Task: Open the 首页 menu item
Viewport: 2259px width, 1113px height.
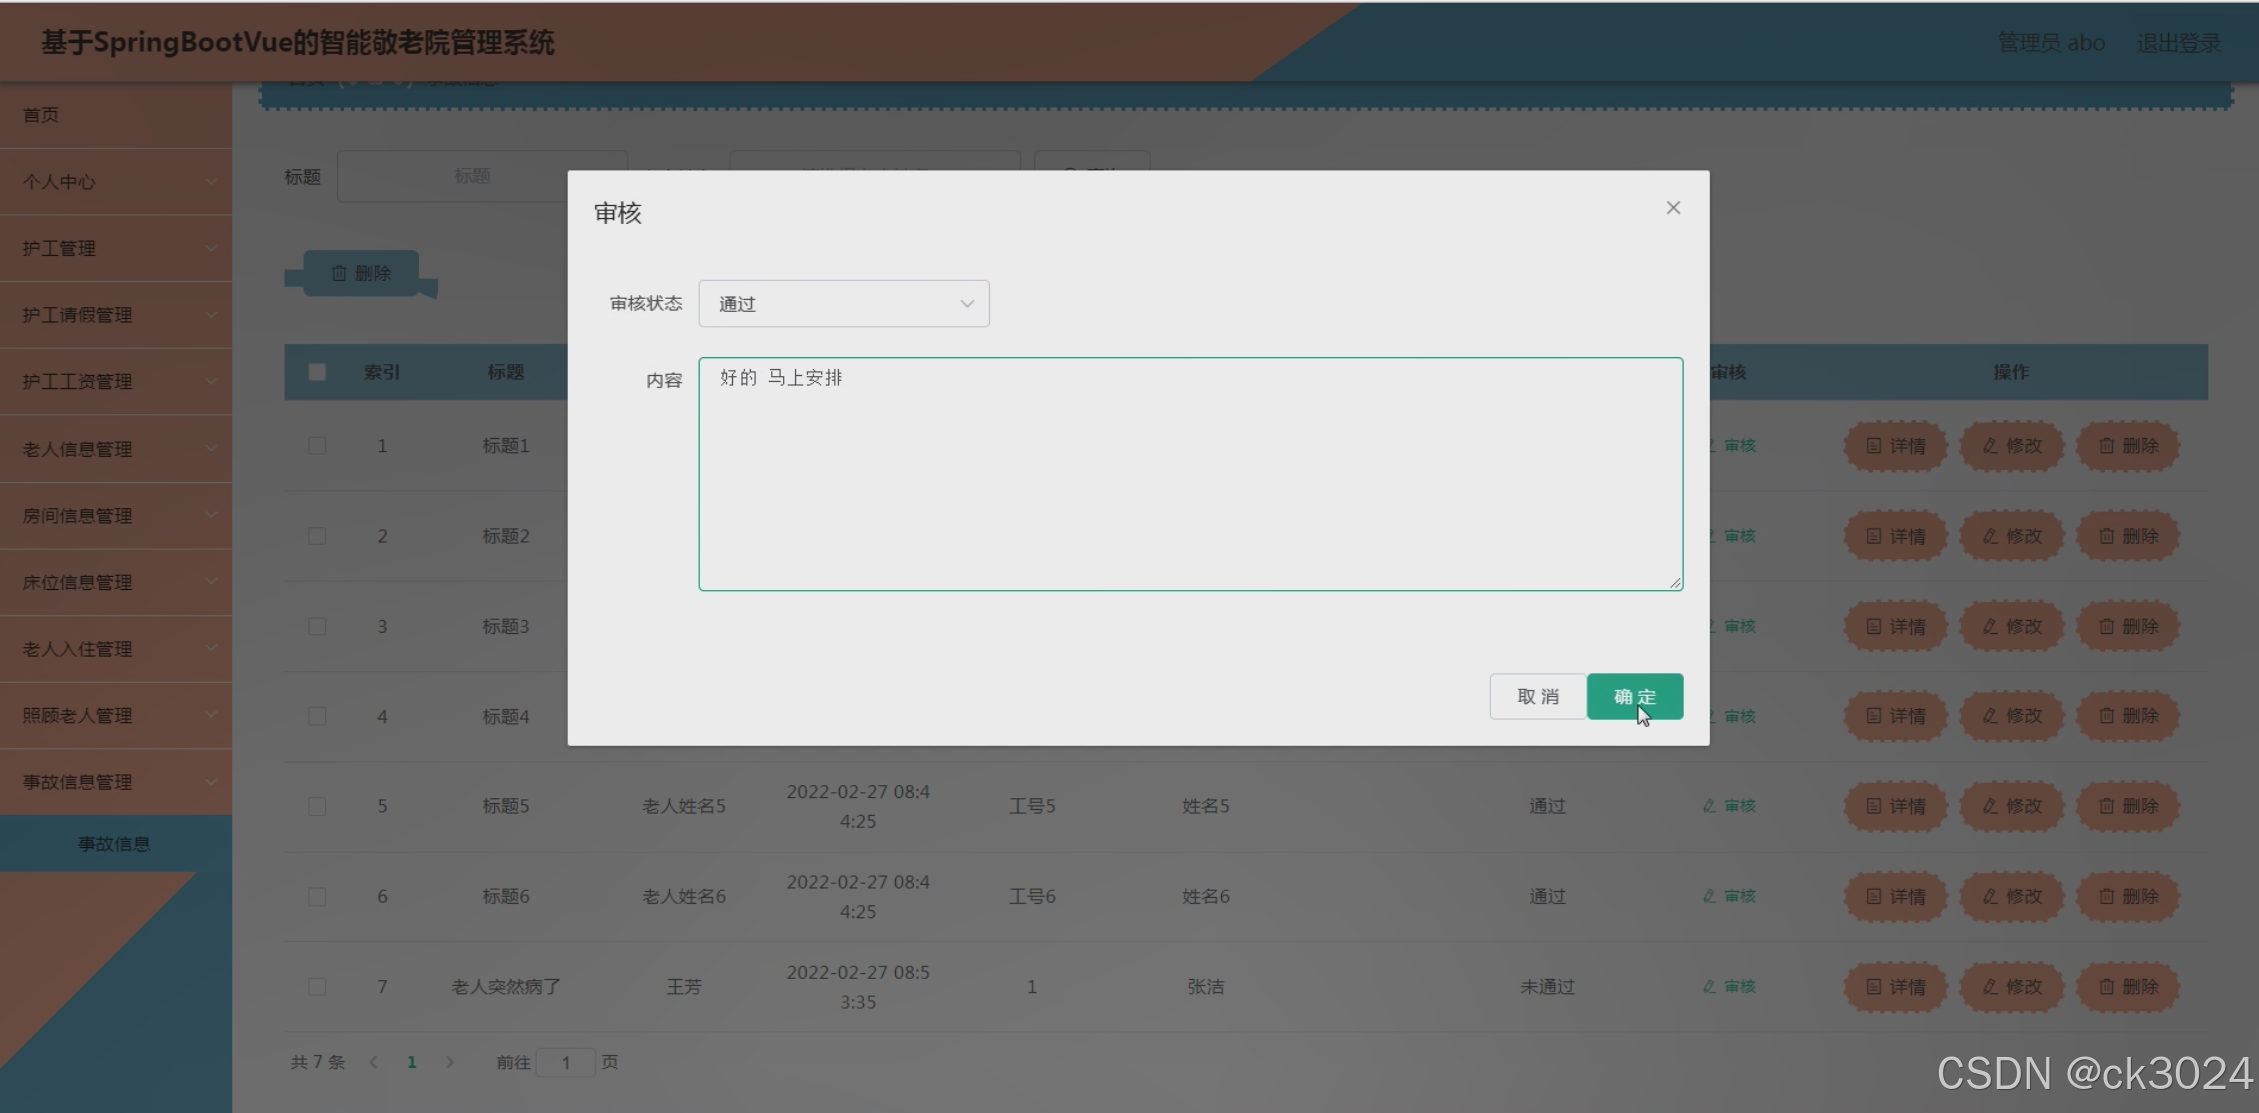Action: click(41, 115)
